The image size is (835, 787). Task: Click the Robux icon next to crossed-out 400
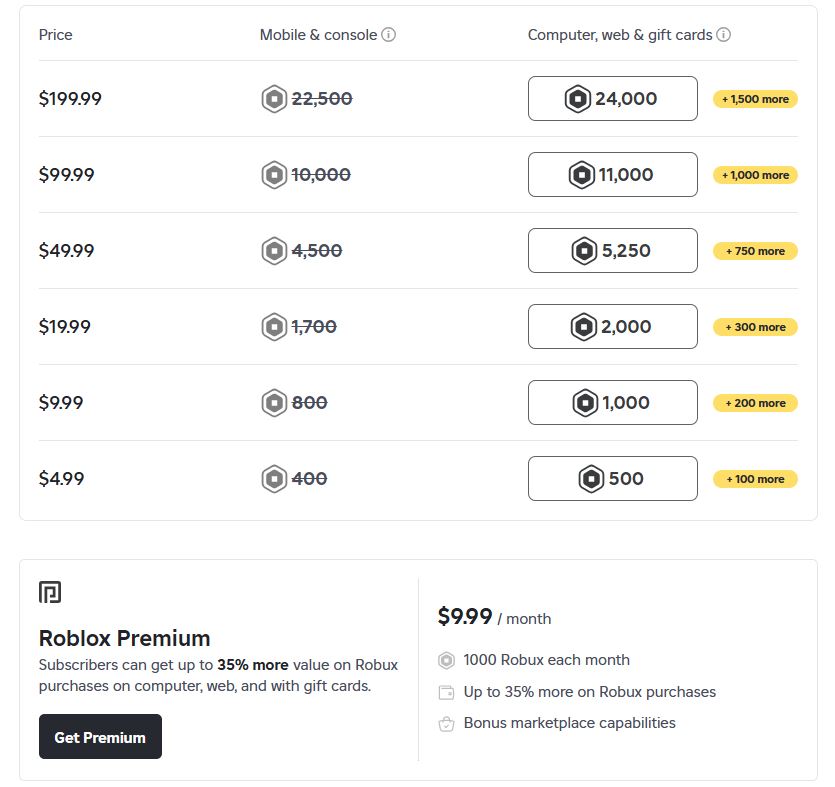[273, 478]
